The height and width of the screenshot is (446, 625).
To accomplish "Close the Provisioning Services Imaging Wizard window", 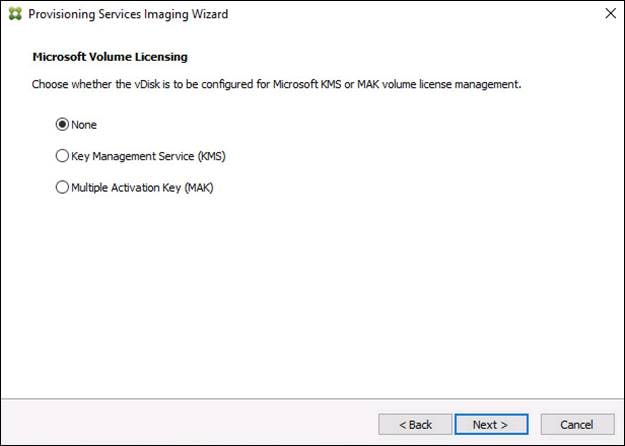I will point(610,14).
